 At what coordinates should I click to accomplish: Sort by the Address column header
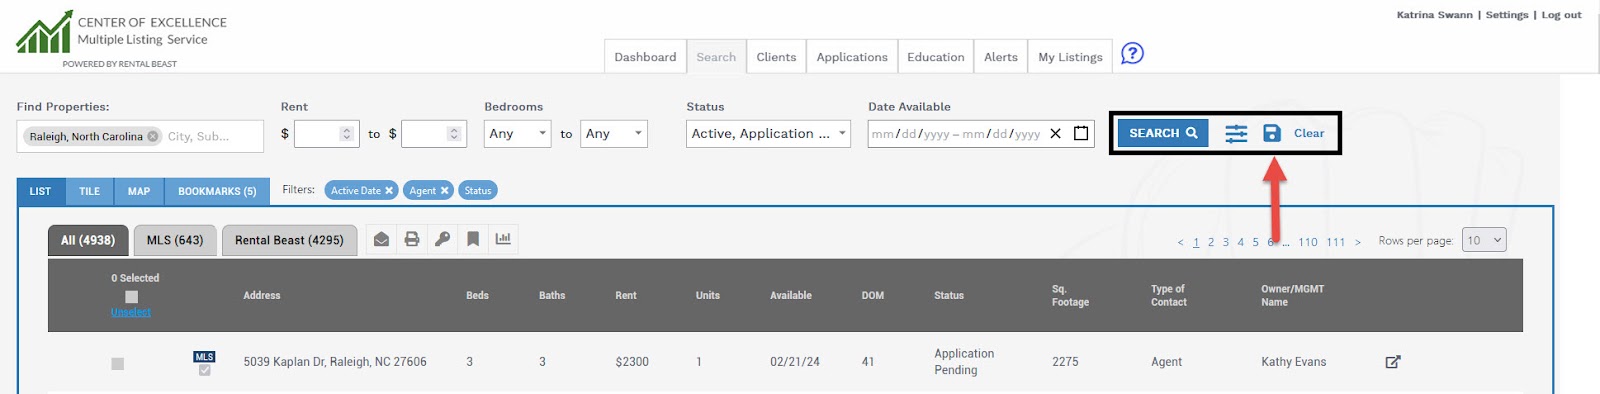tap(262, 295)
